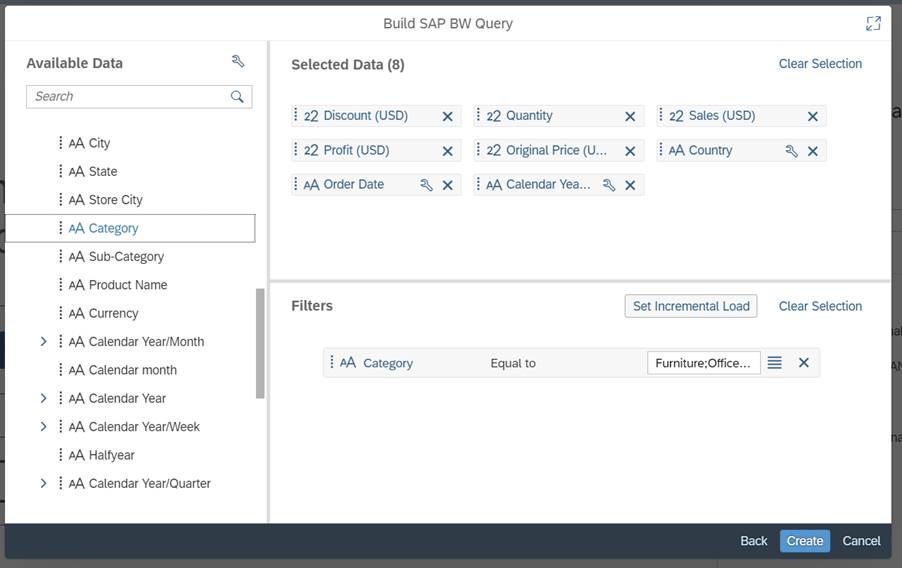This screenshot has height=568, width=902.
Task: Expand Calendar Year/Week node
Action: tap(43, 427)
